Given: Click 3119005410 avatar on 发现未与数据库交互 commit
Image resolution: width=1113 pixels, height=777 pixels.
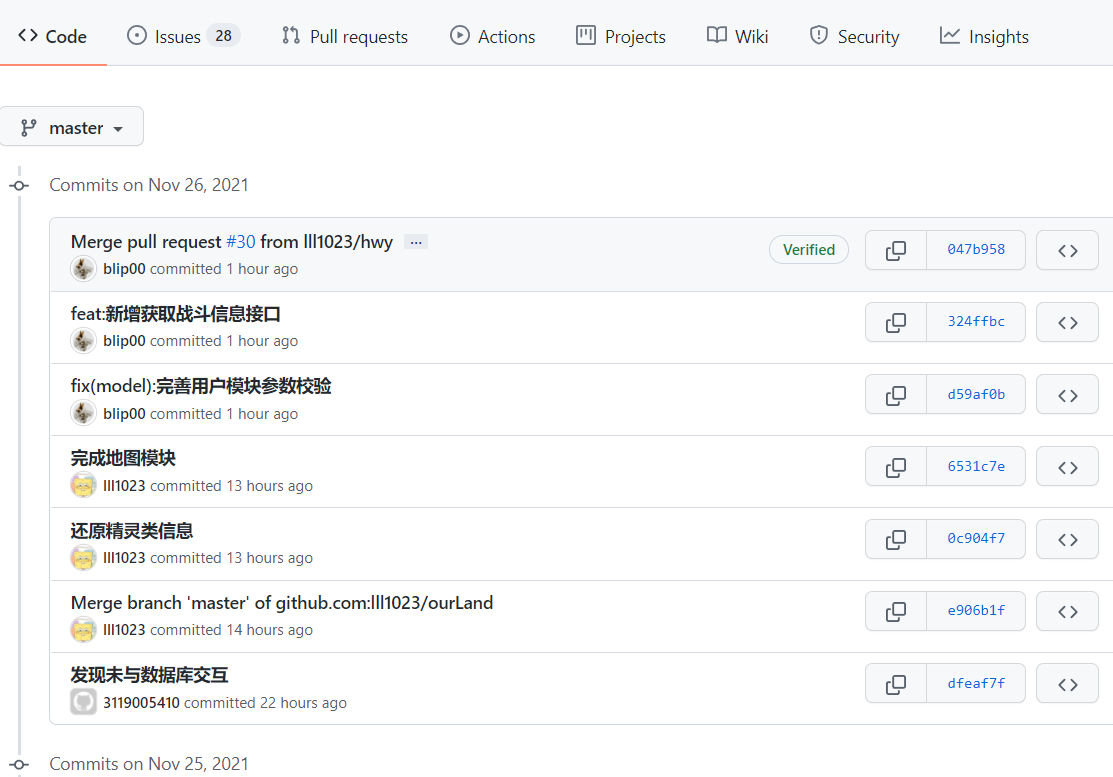Looking at the screenshot, I should 83,702.
